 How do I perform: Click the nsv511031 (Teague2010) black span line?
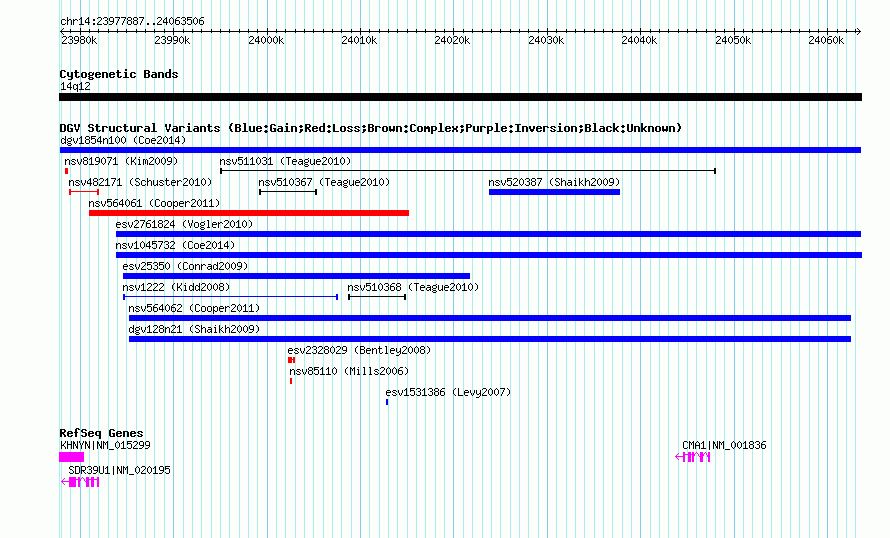468,171
